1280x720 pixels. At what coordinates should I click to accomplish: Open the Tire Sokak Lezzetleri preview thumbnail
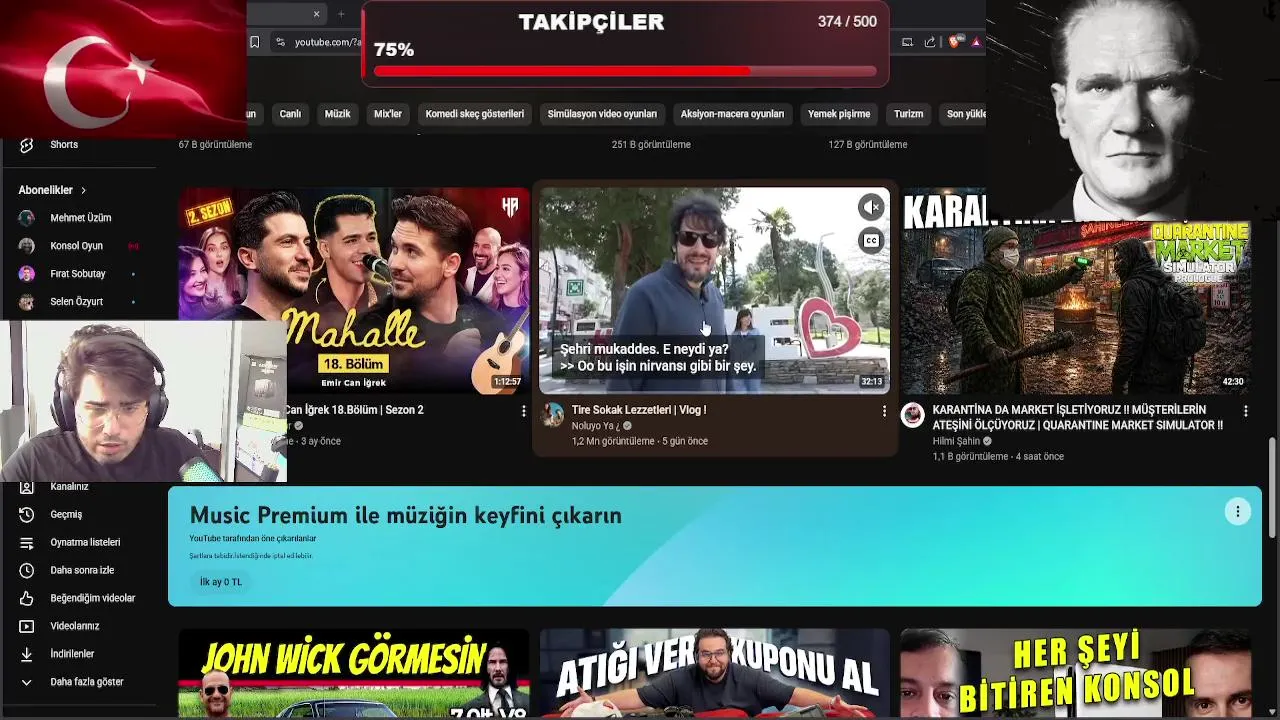[x=714, y=290]
